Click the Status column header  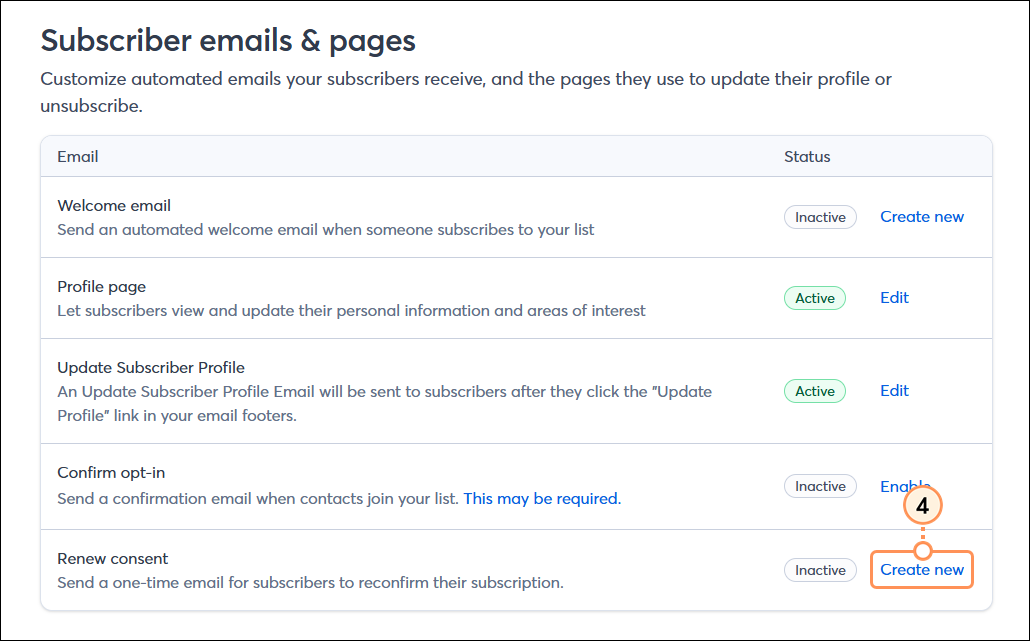807,156
